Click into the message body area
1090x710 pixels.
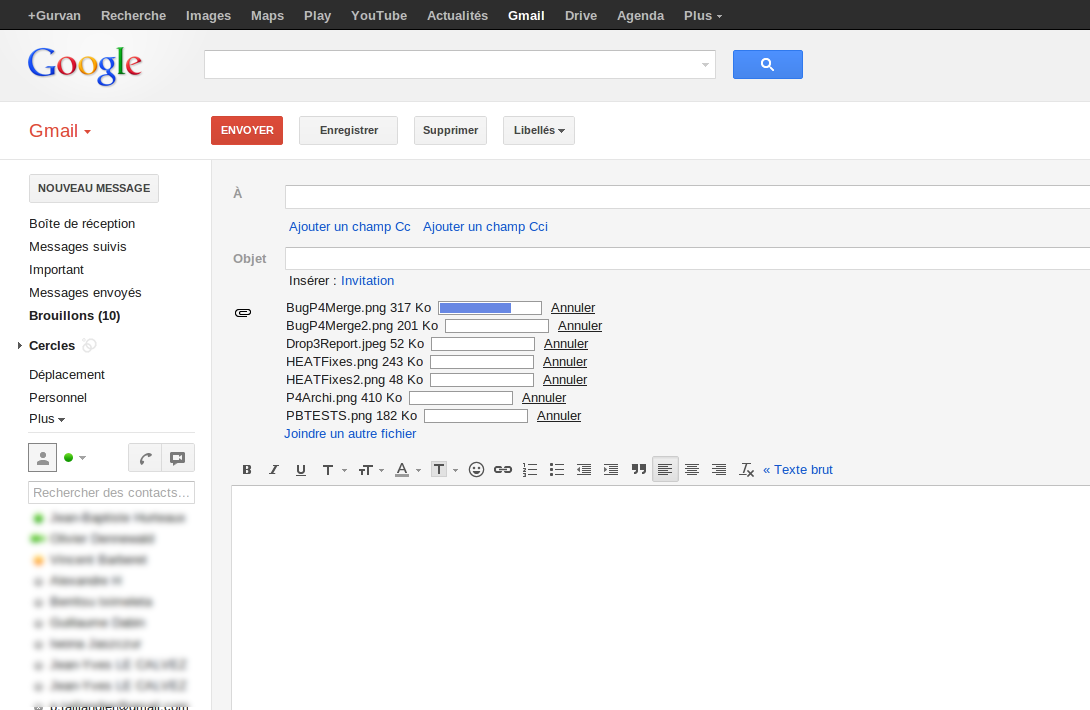660,597
